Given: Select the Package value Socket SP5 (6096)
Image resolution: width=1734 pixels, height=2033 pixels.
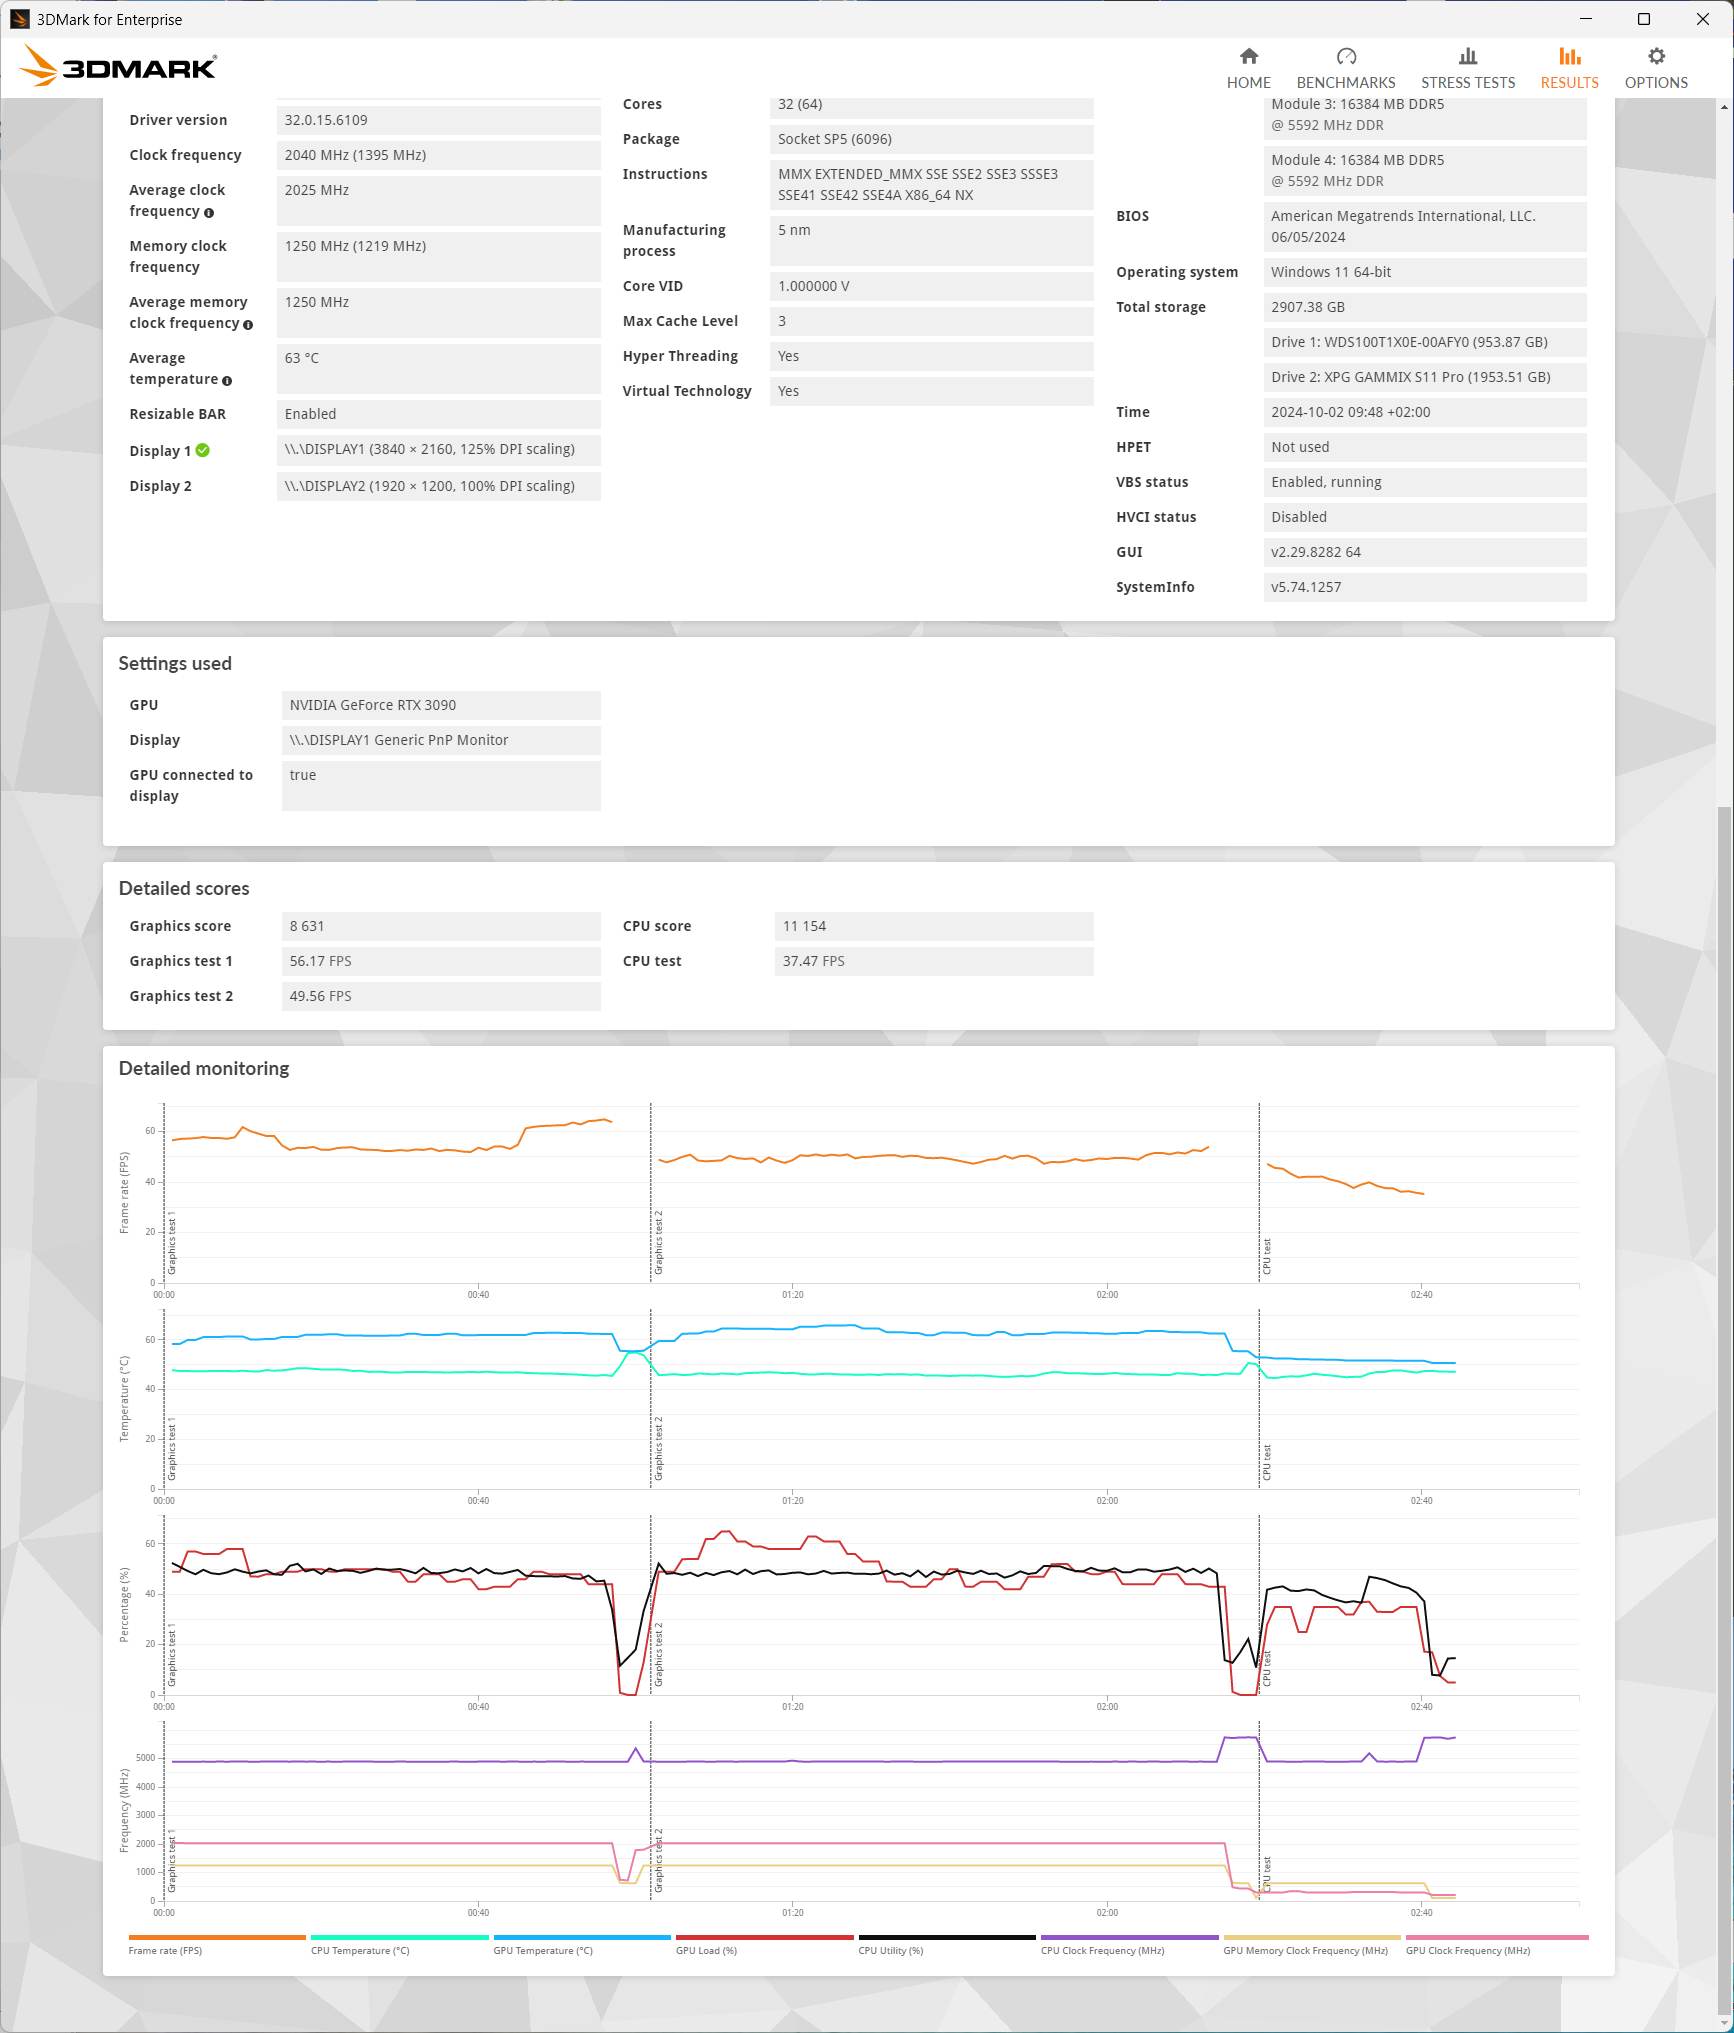Looking at the screenshot, I should coord(932,139).
